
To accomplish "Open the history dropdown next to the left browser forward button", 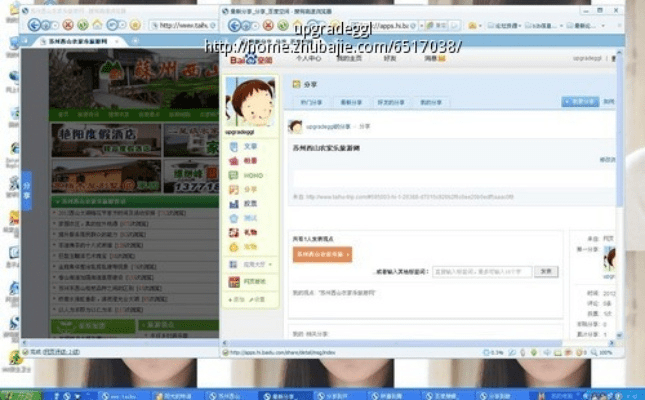I will (x=55, y=26).
